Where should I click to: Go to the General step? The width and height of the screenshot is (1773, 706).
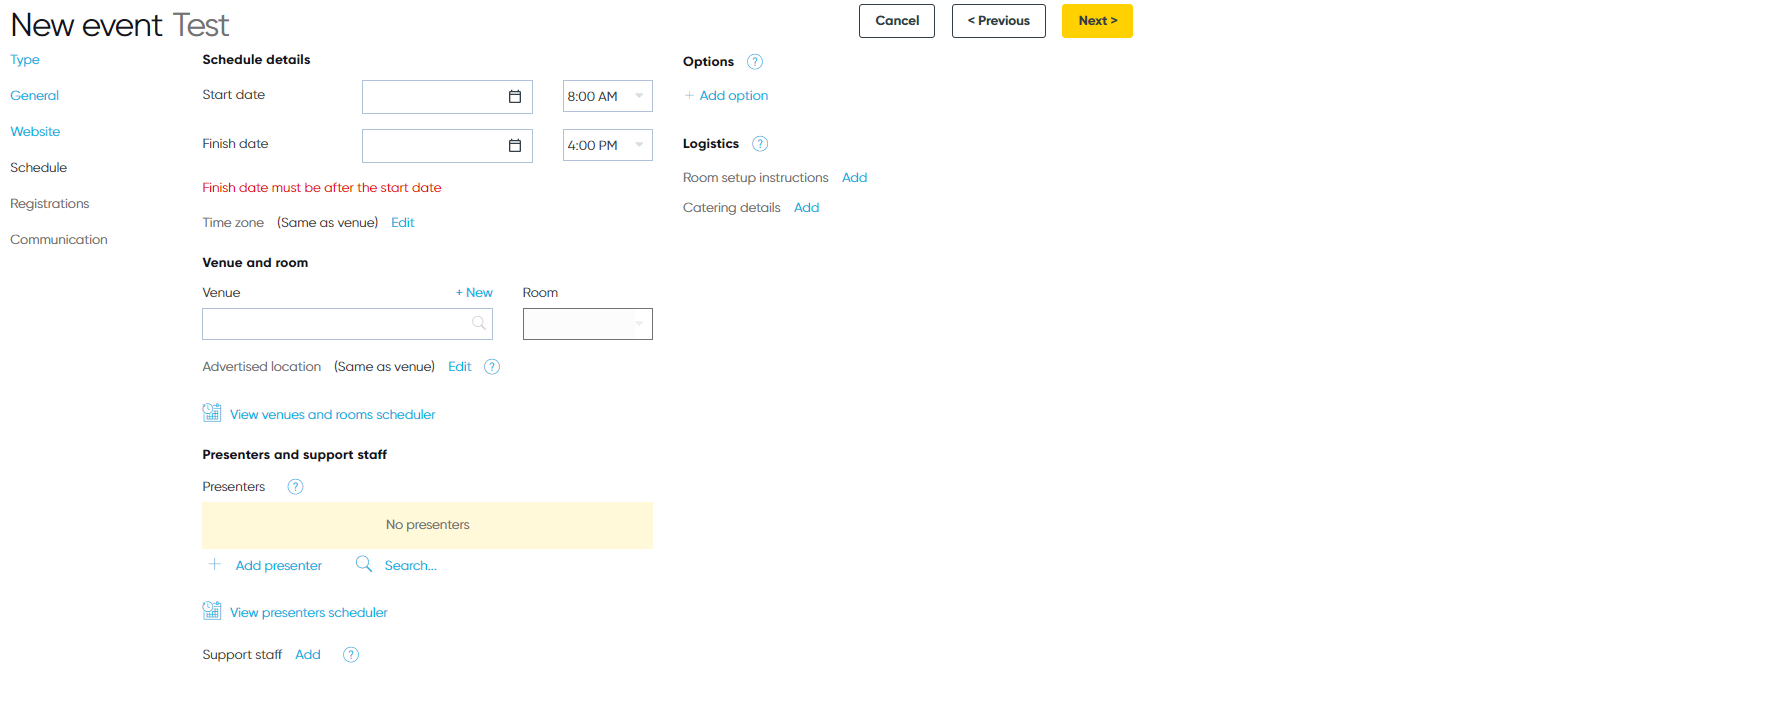pos(35,96)
